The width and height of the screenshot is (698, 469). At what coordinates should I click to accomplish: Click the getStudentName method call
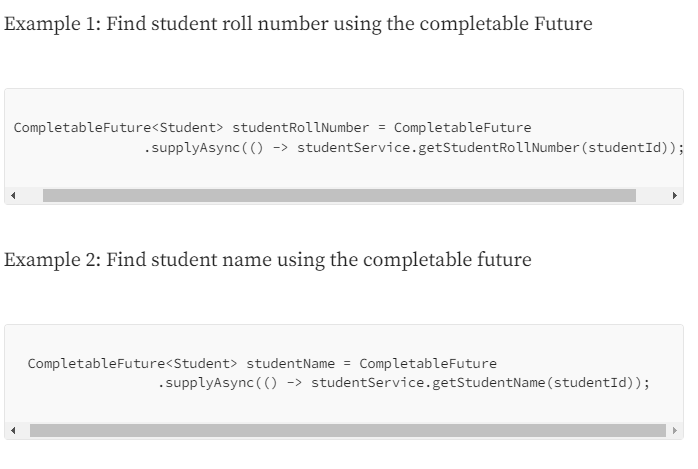point(489,383)
